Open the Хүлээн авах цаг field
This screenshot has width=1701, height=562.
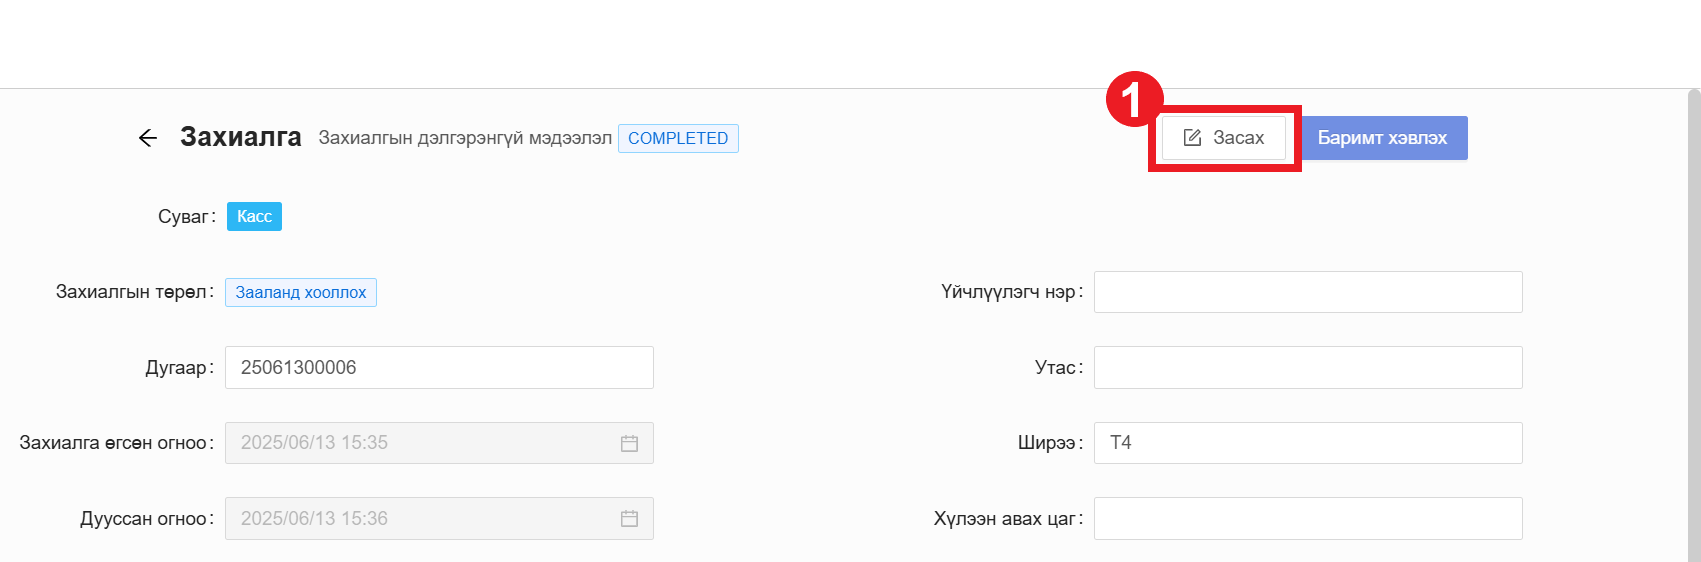coord(1307,519)
